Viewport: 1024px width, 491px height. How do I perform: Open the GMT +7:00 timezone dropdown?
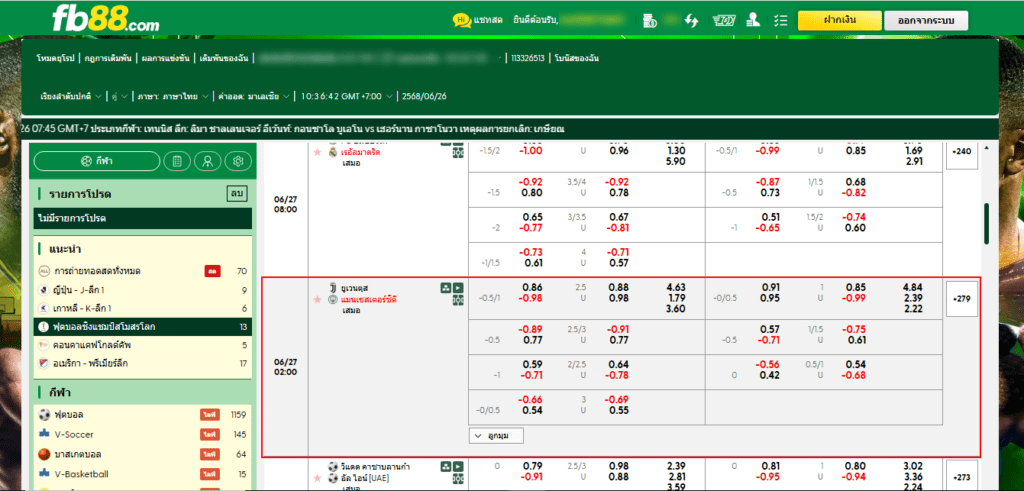(347, 97)
